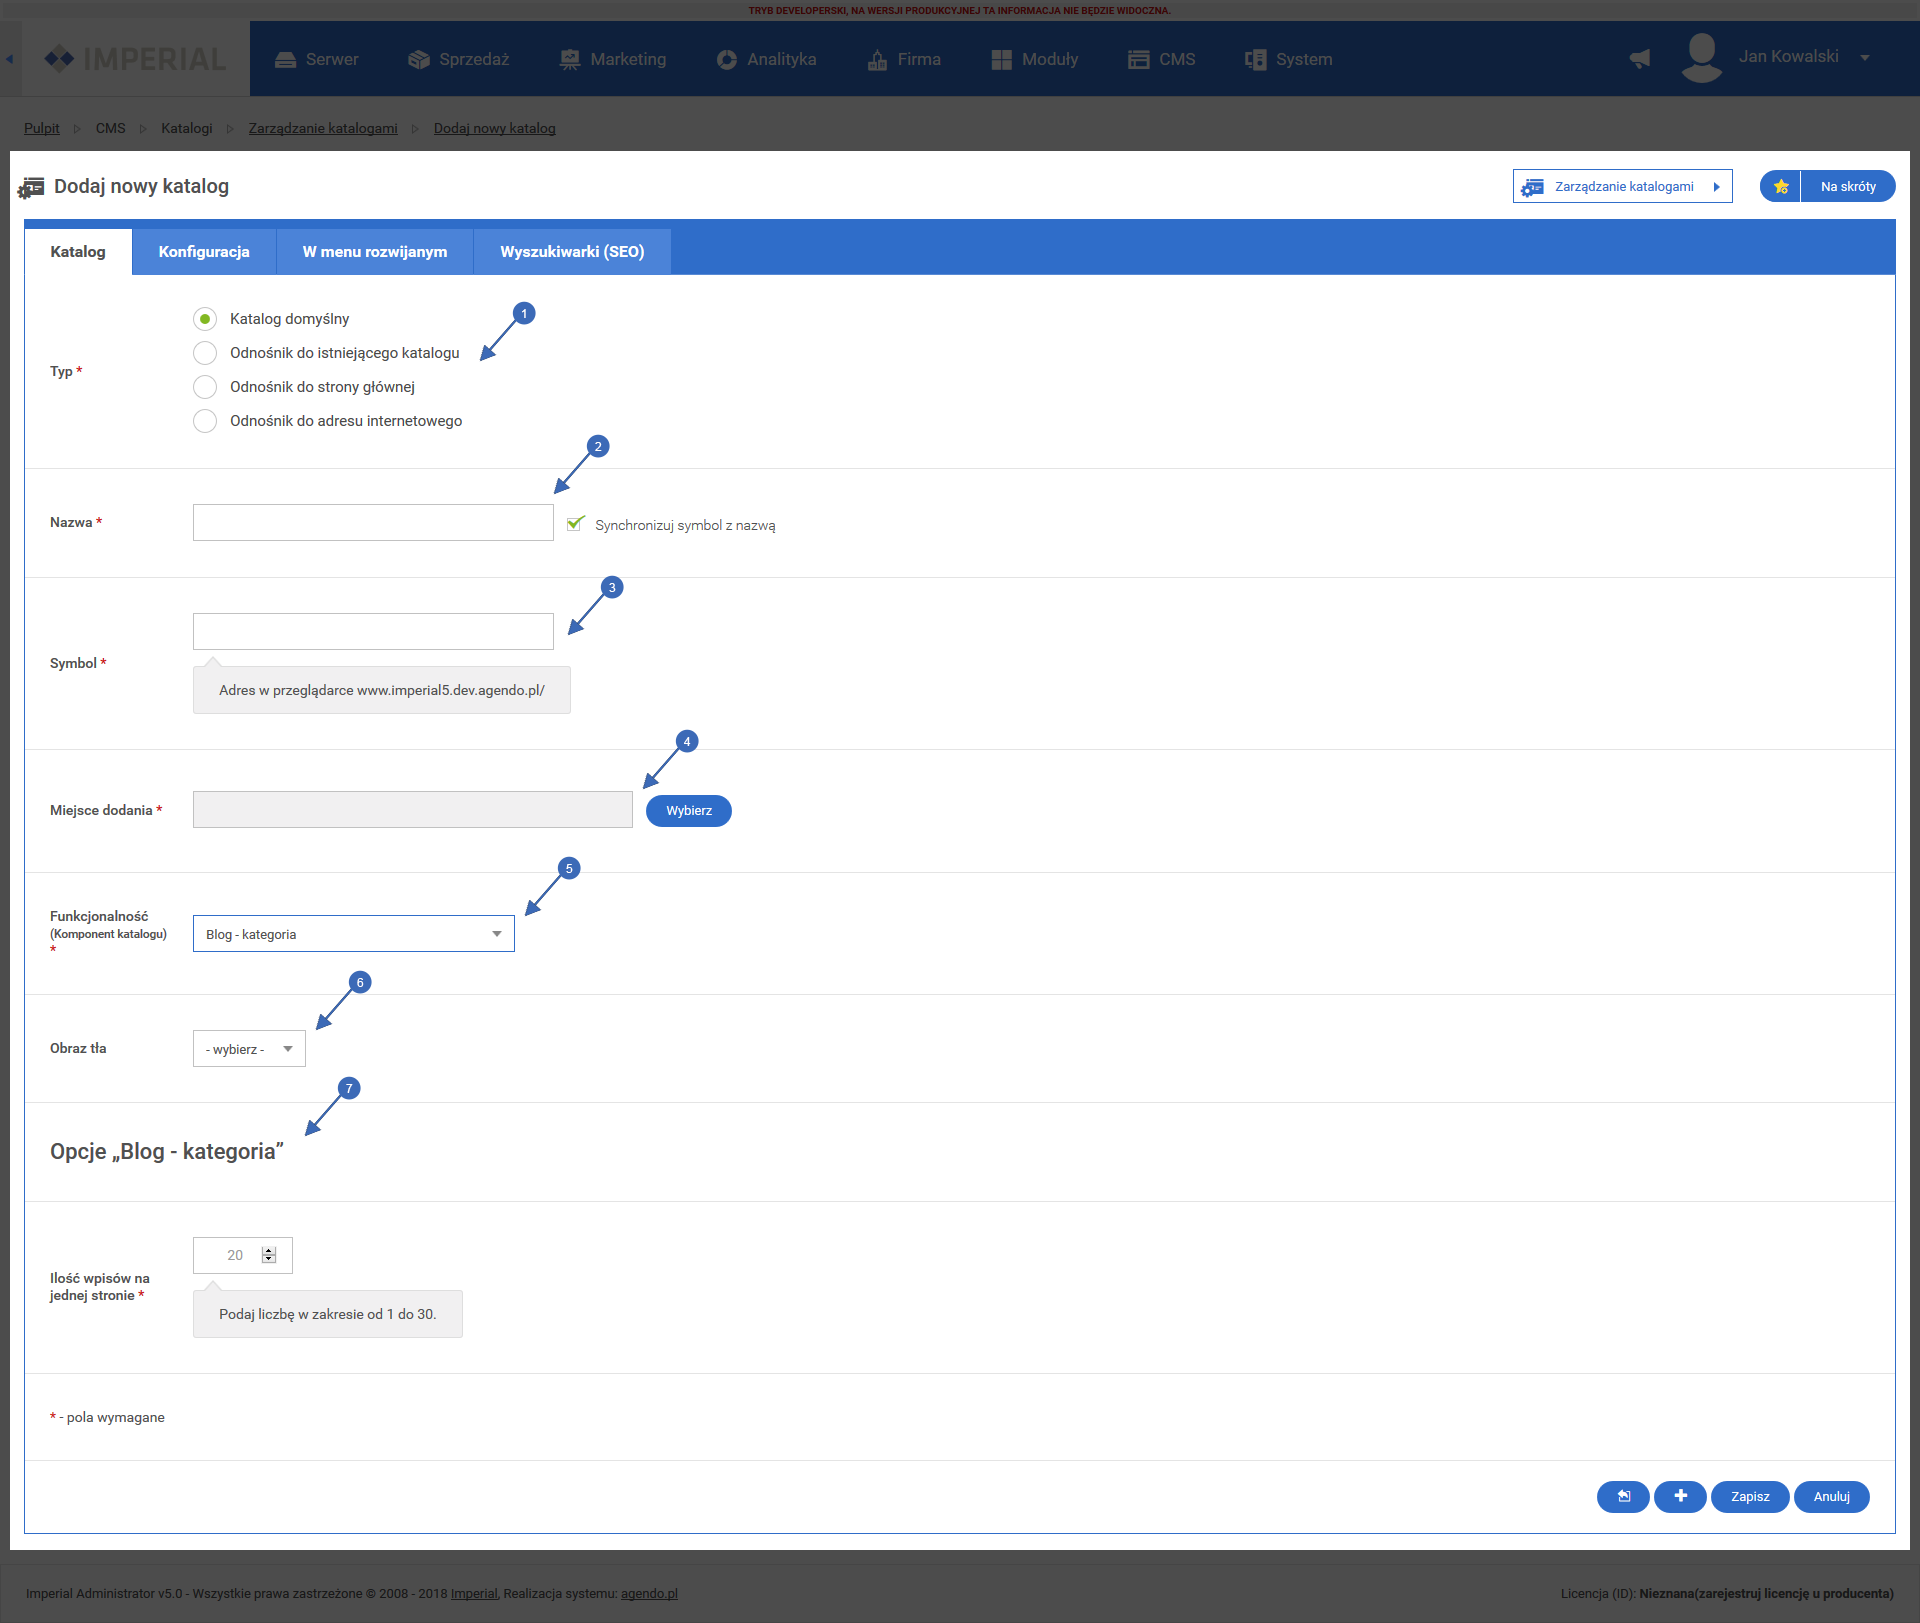This screenshot has height=1623, width=1920.
Task: Collapse sidebar using left arrow icon
Action: tap(9, 59)
